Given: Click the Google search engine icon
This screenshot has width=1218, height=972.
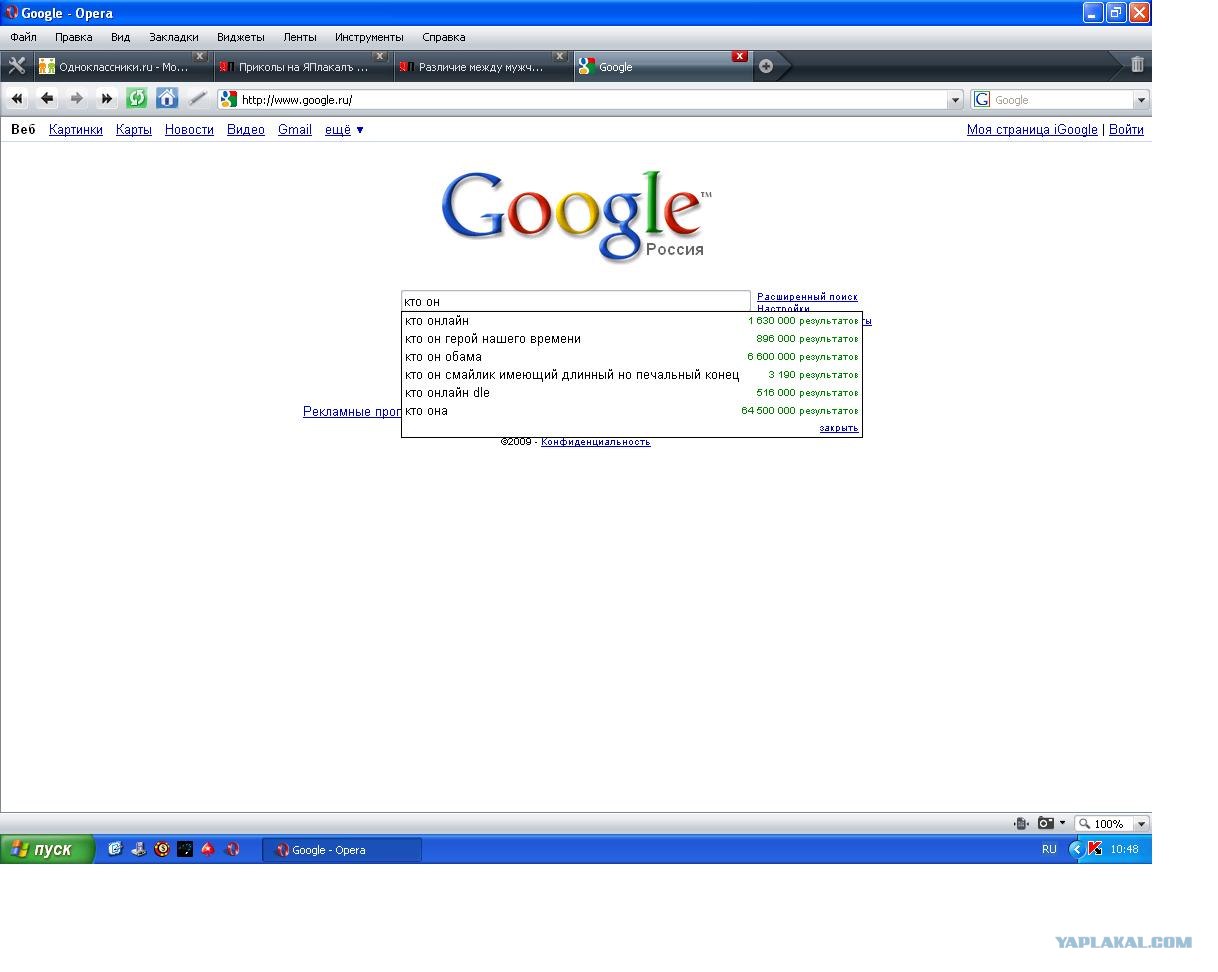Looking at the screenshot, I should pyautogui.click(x=983, y=99).
